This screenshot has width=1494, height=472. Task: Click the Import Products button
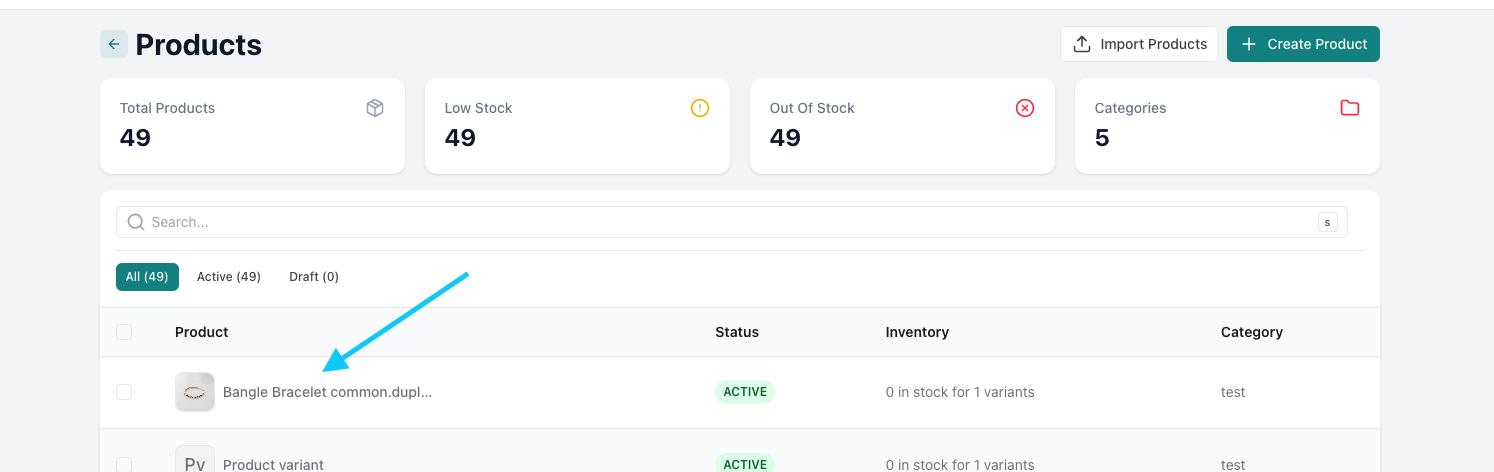pos(1139,44)
